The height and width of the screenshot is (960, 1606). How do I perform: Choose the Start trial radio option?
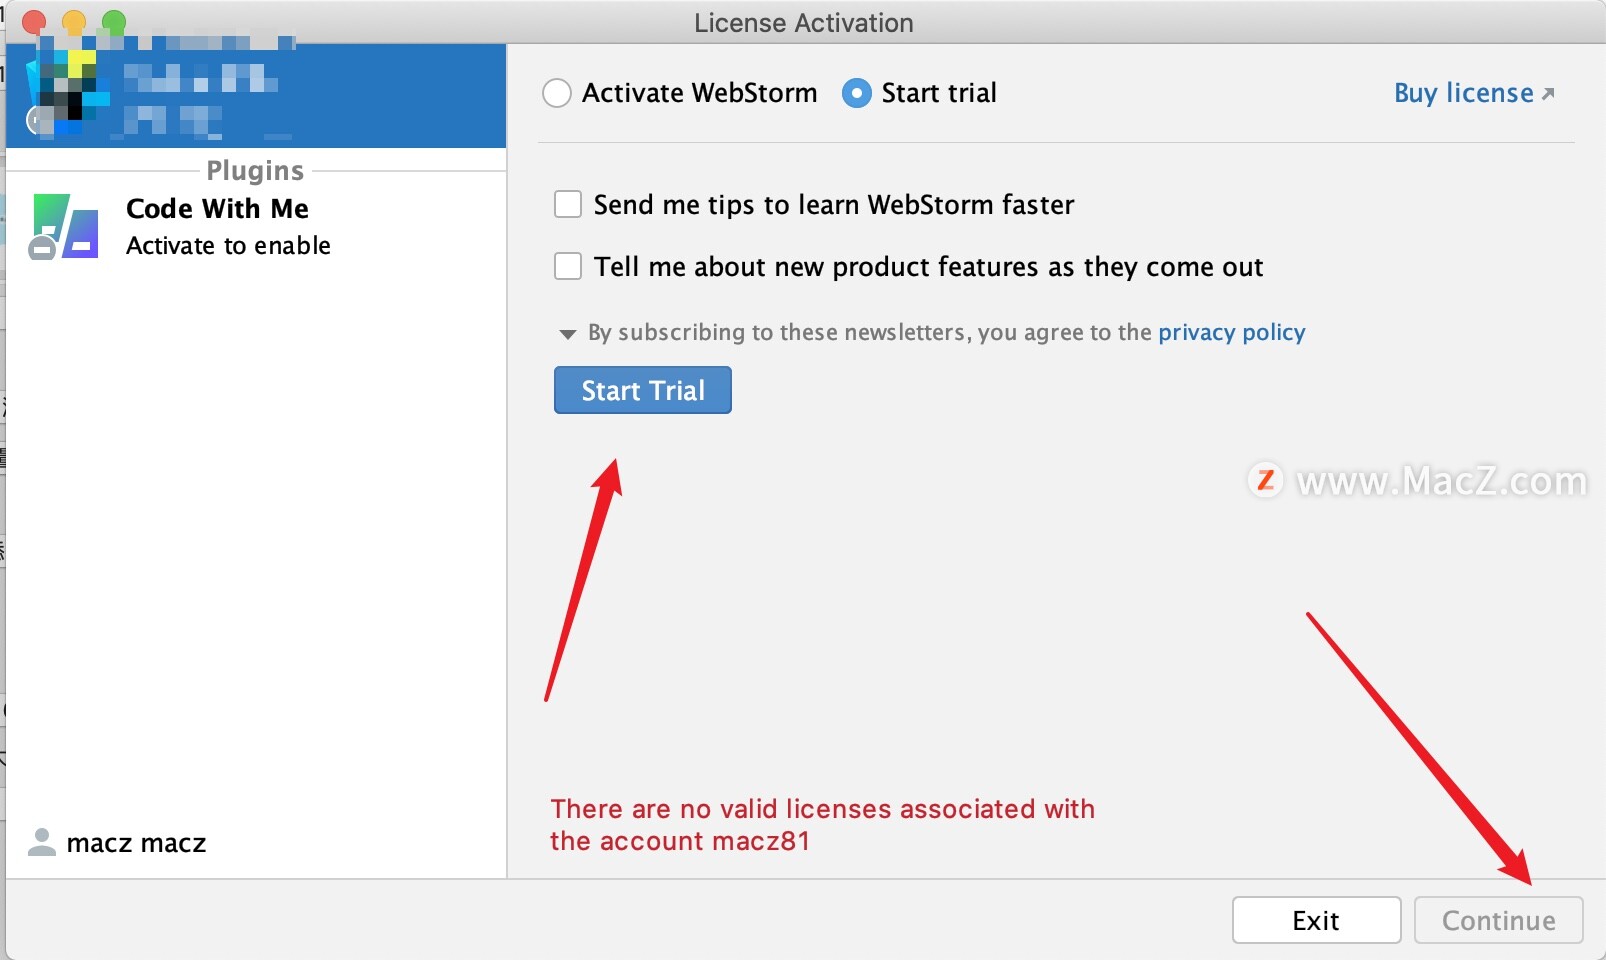[x=857, y=94]
